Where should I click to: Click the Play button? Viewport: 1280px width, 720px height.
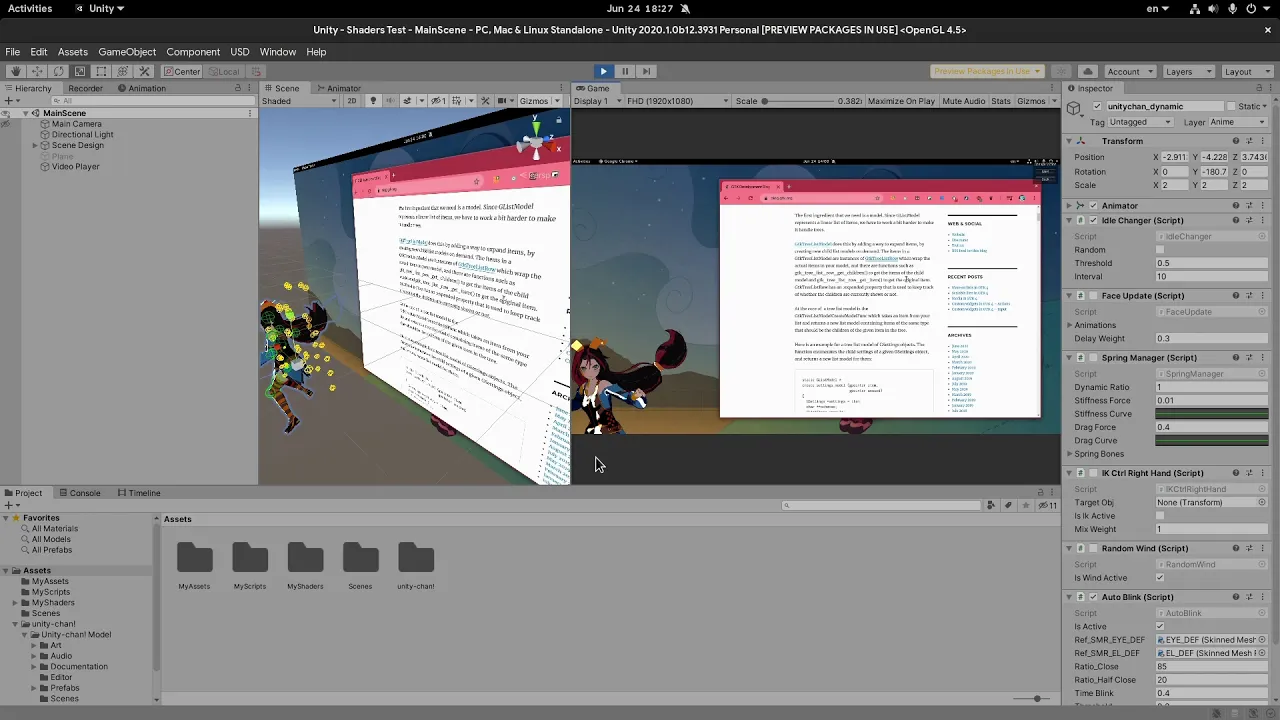603,71
